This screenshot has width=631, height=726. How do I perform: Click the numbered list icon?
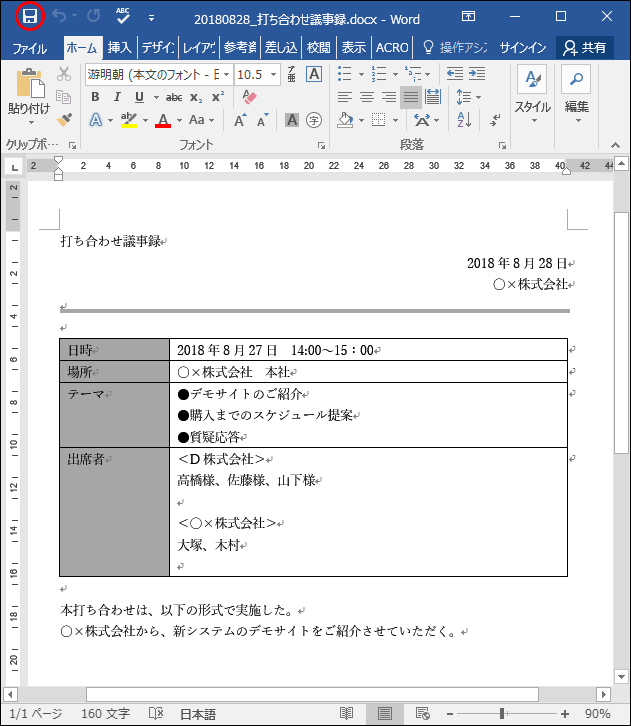pos(379,74)
